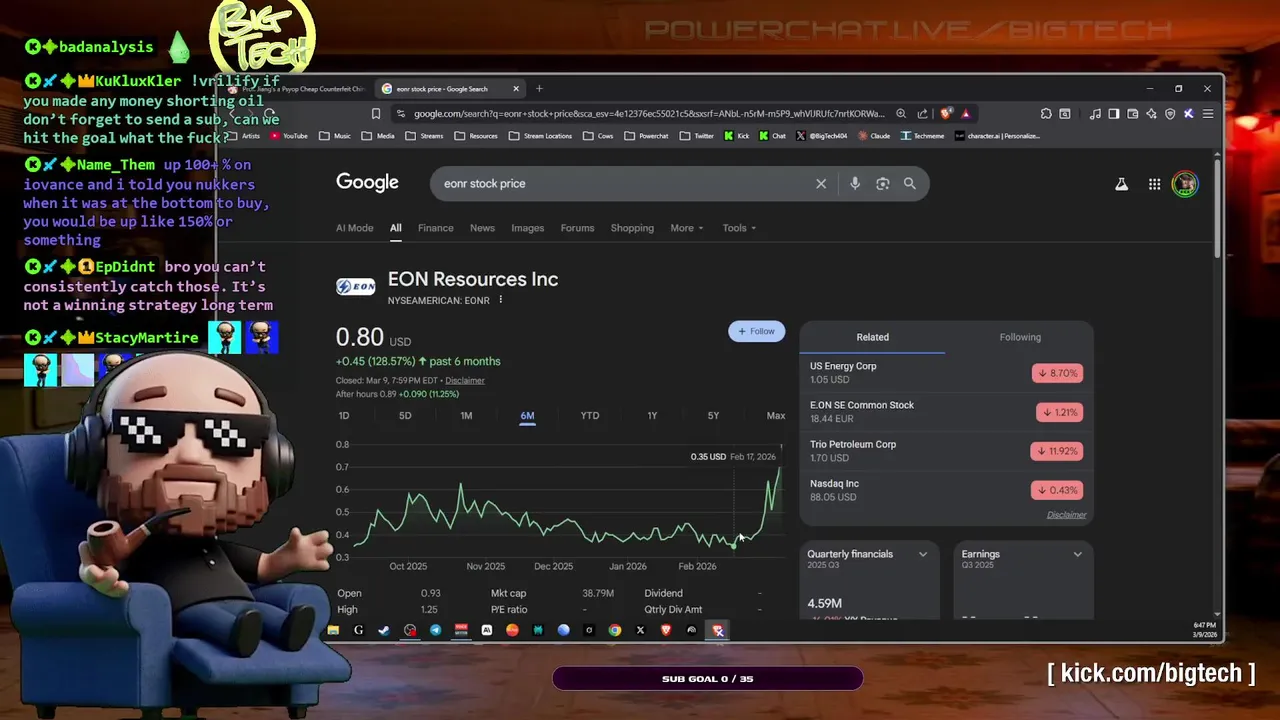Switch to AI Mode tab
The image size is (1280, 720).
click(x=355, y=228)
